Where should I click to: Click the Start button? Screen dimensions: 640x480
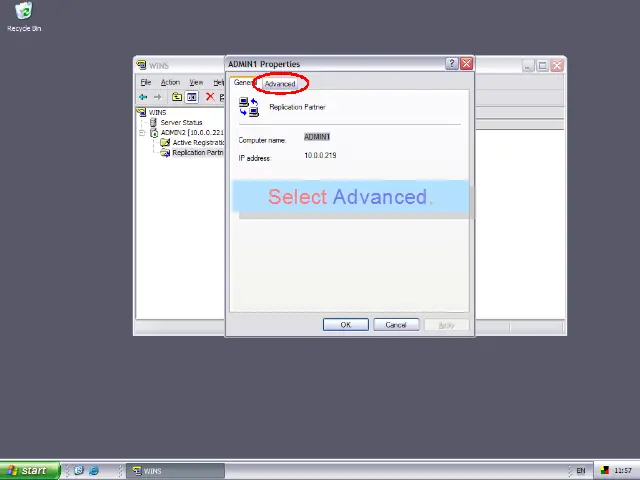tap(27, 470)
